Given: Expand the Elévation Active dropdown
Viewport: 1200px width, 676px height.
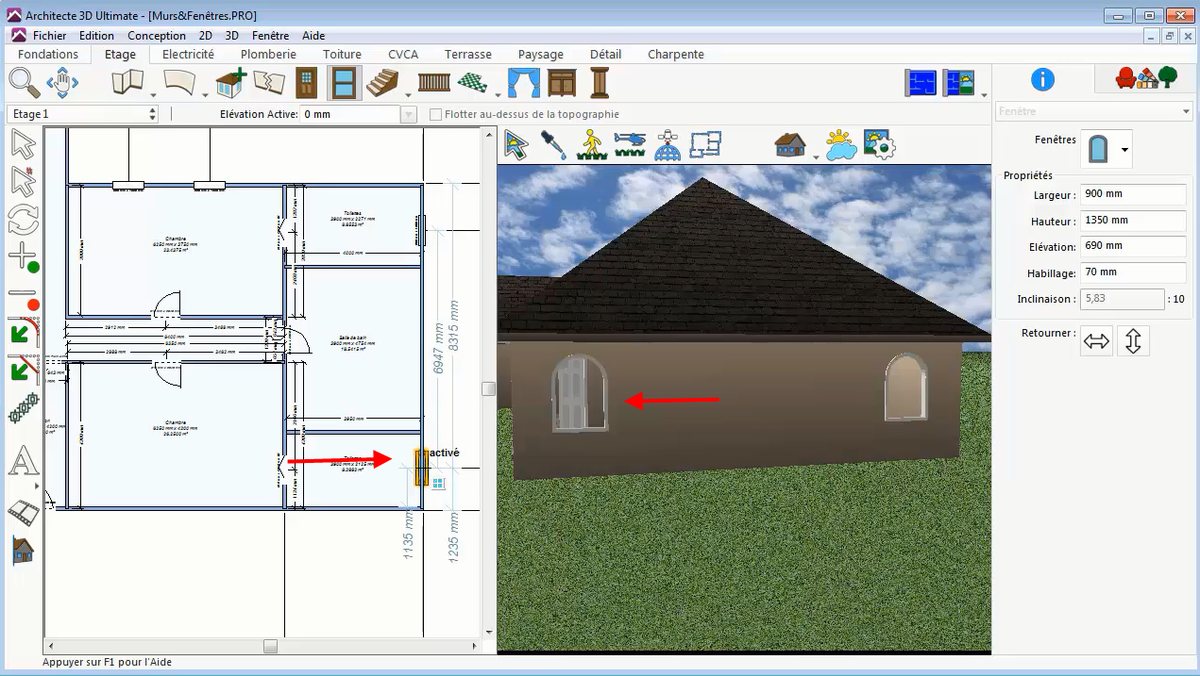Looking at the screenshot, I should point(408,115).
